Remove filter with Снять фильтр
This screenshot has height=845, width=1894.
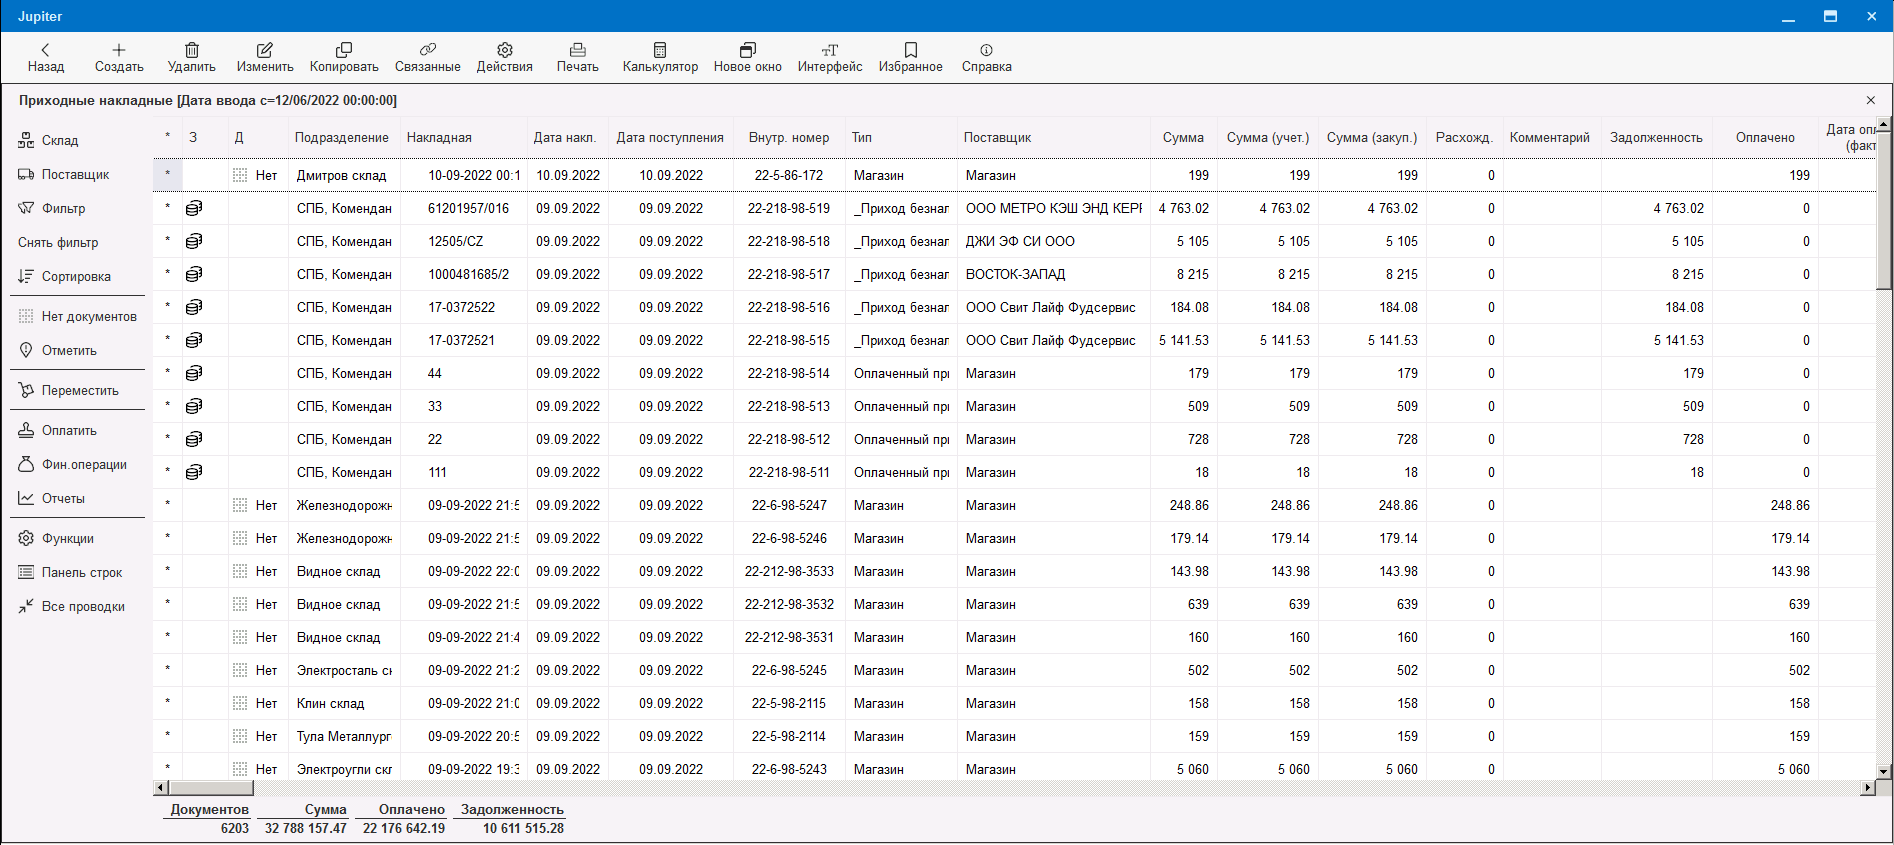tap(58, 243)
